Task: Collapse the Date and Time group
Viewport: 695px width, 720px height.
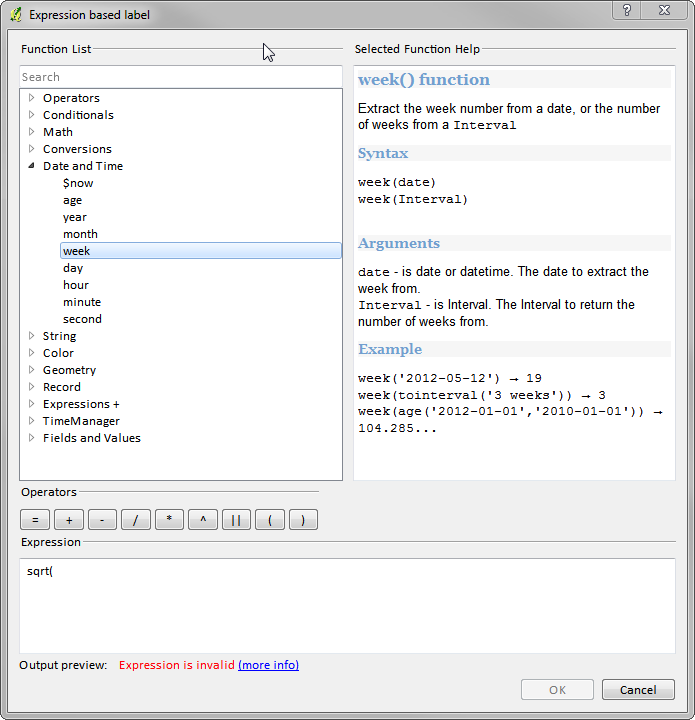Action: click(x=32, y=166)
